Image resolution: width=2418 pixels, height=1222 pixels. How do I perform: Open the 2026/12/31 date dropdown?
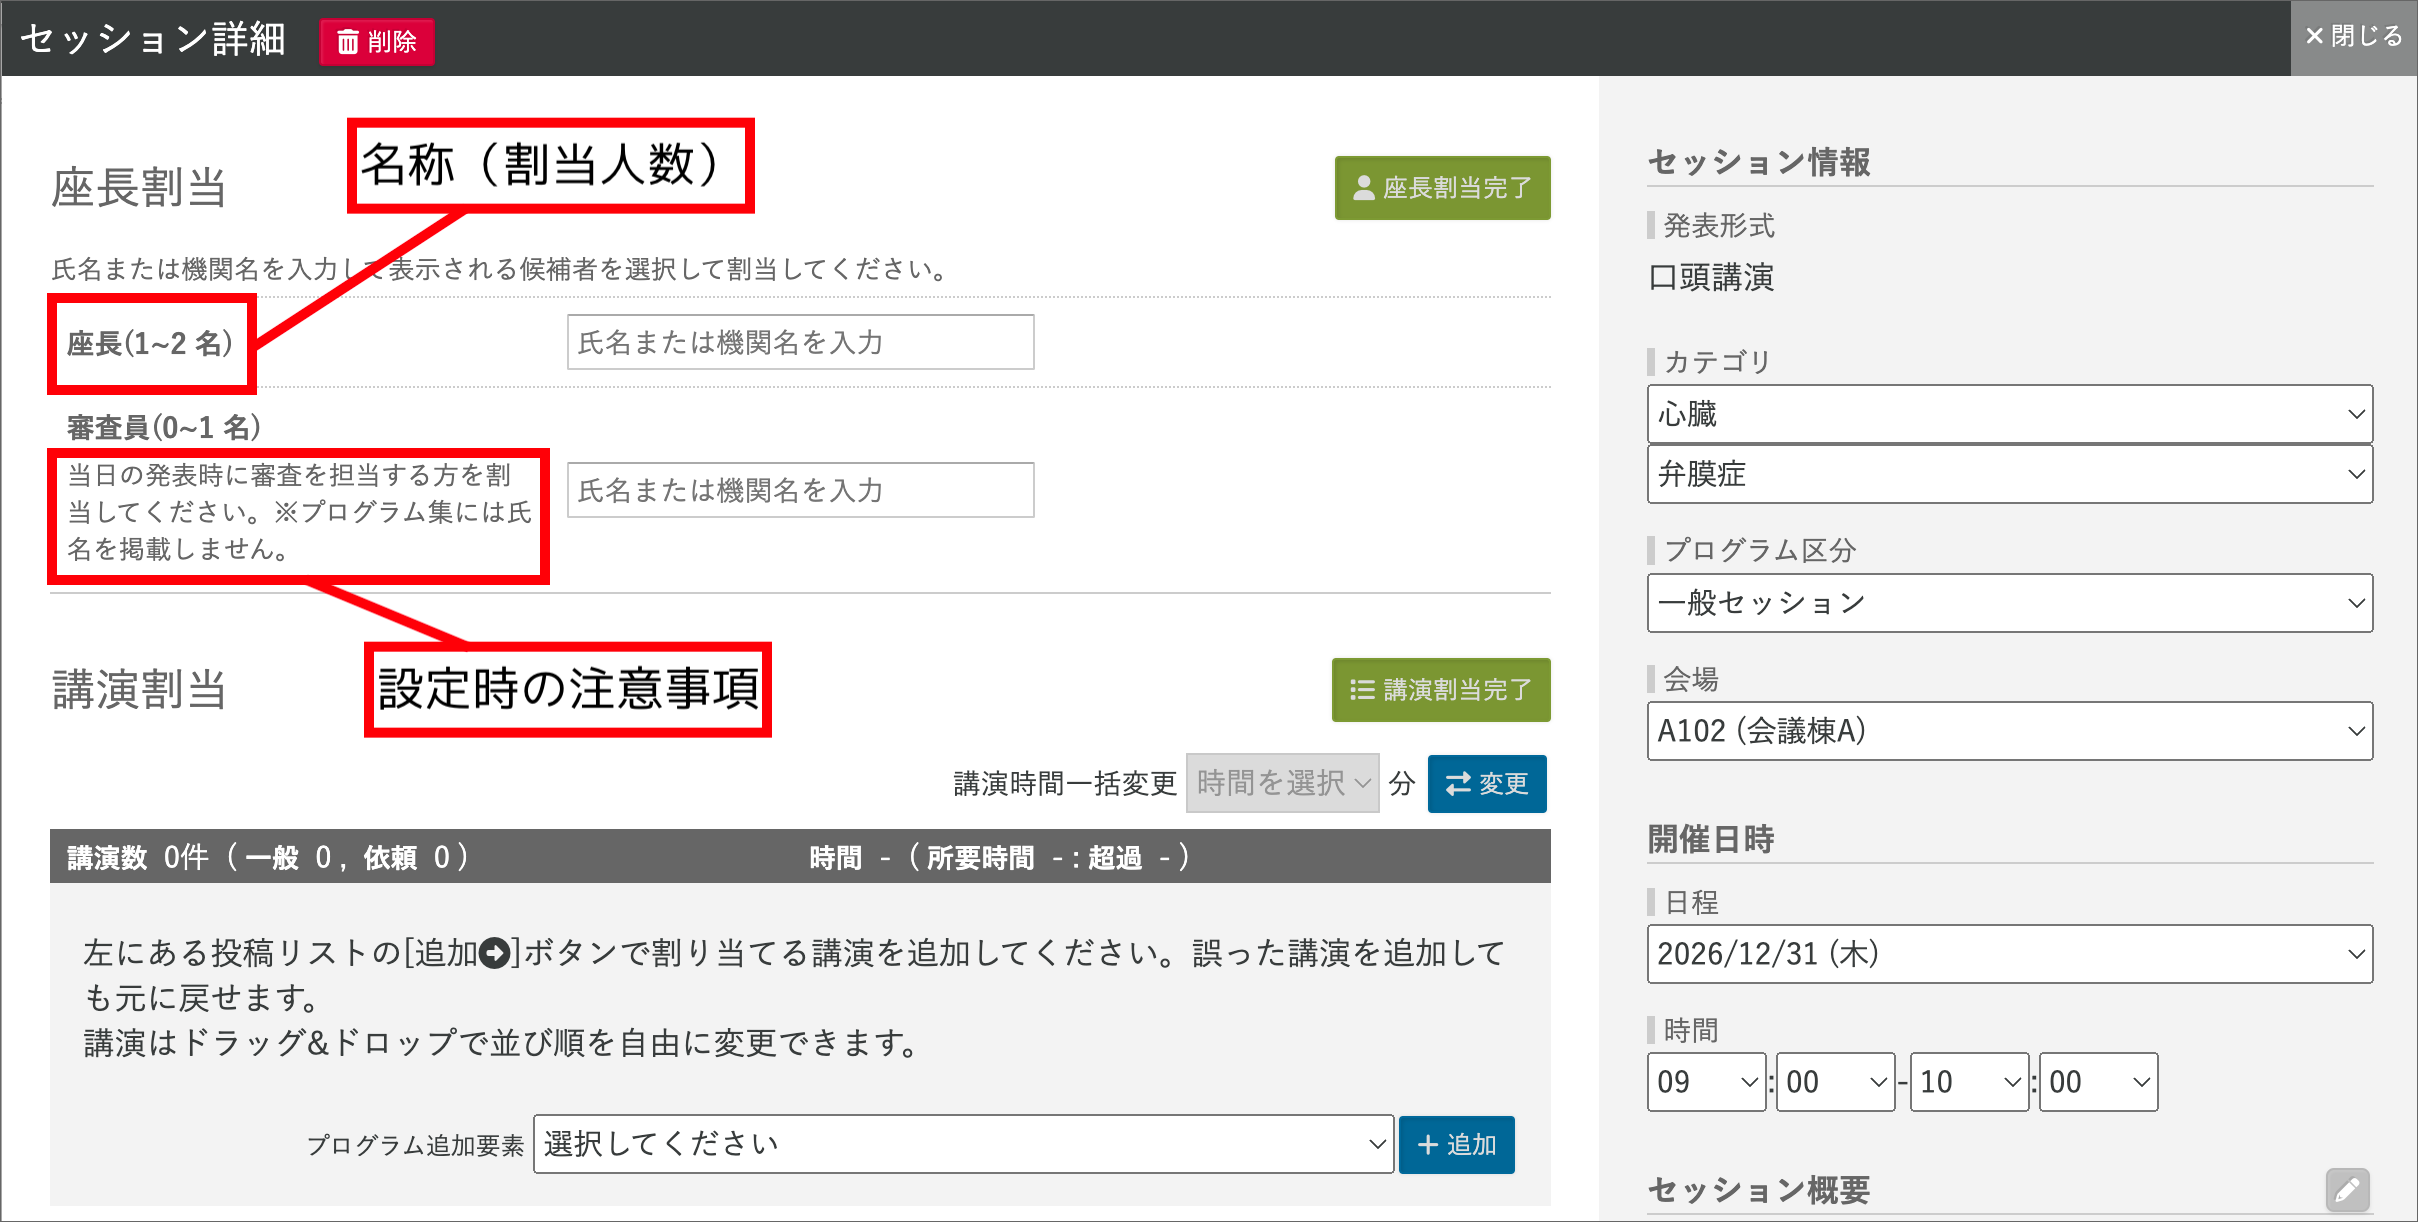tap(2009, 954)
